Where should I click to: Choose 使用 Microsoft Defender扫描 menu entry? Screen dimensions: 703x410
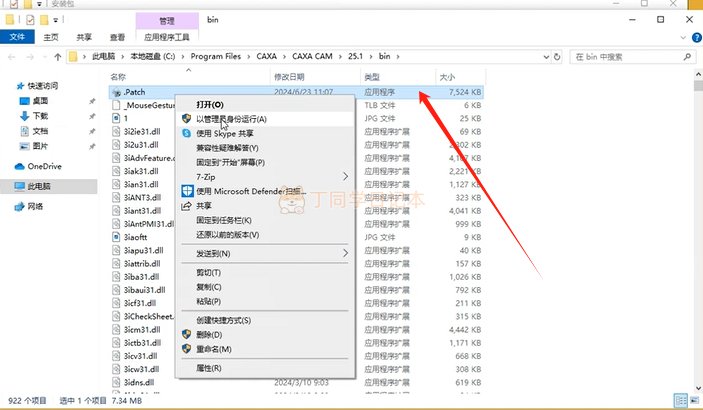(265, 191)
